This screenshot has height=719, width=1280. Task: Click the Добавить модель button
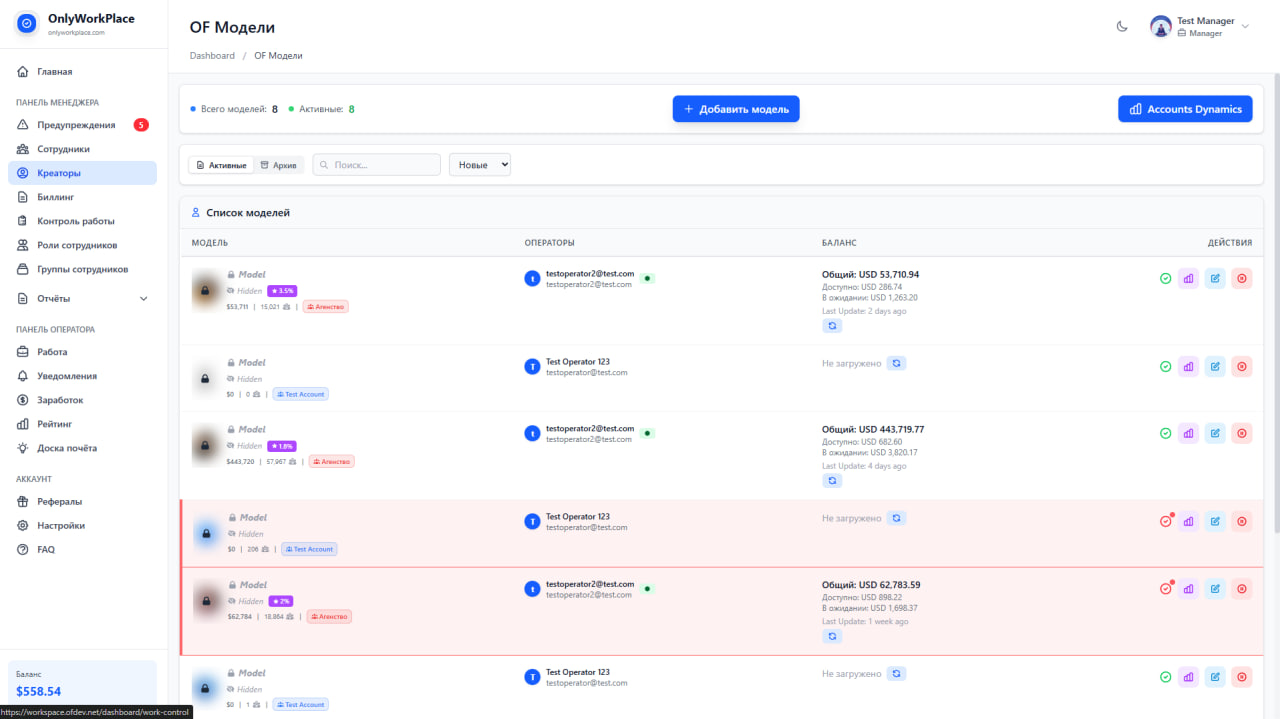(736, 108)
